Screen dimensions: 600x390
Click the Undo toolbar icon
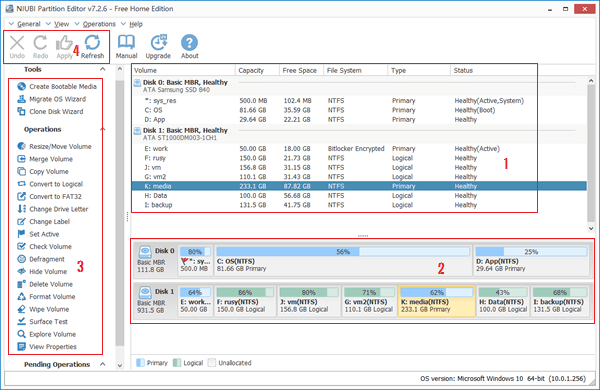click(x=17, y=47)
